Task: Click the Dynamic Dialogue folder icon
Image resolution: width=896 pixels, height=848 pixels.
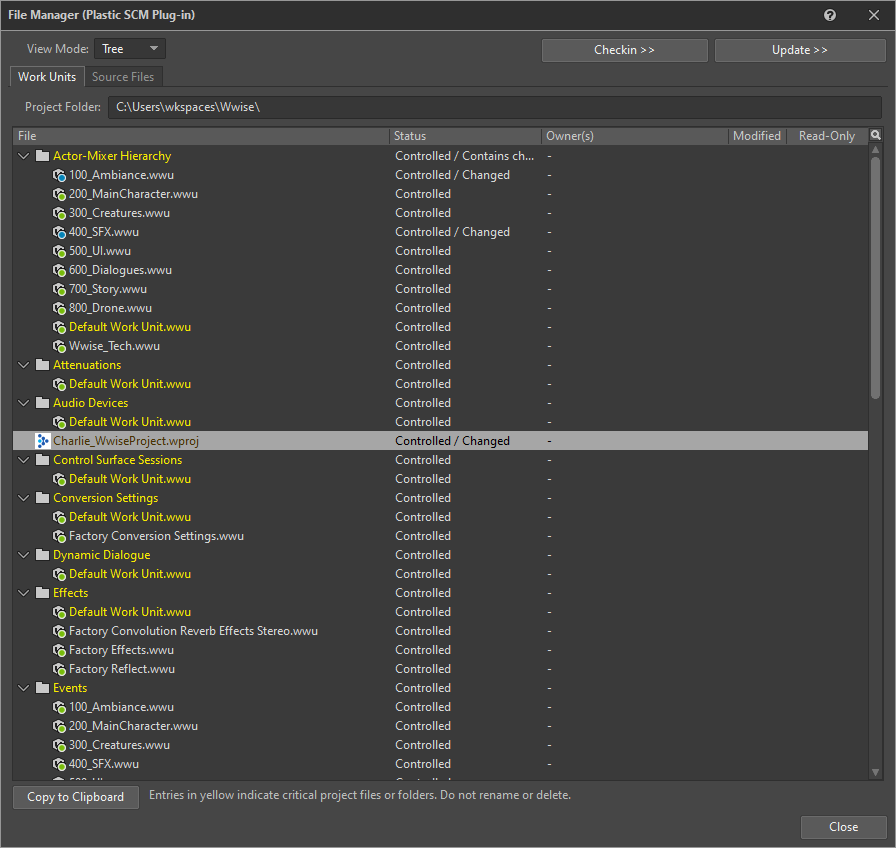Action: coord(42,555)
